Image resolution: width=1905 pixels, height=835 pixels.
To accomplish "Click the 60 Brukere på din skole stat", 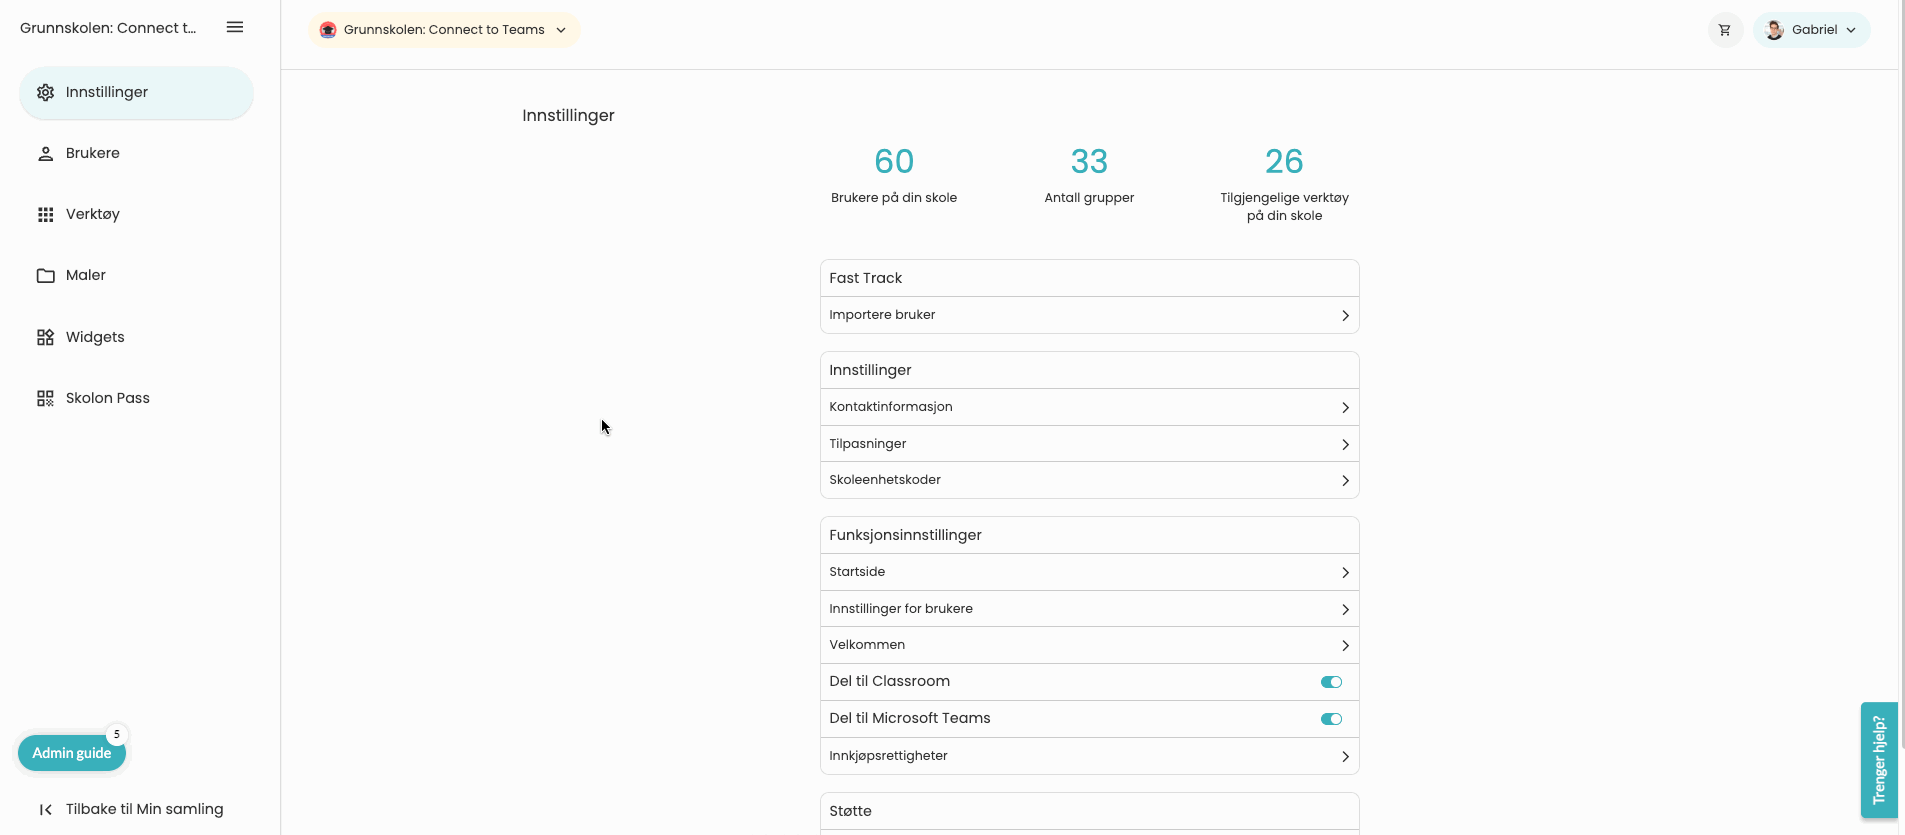I will point(894,175).
